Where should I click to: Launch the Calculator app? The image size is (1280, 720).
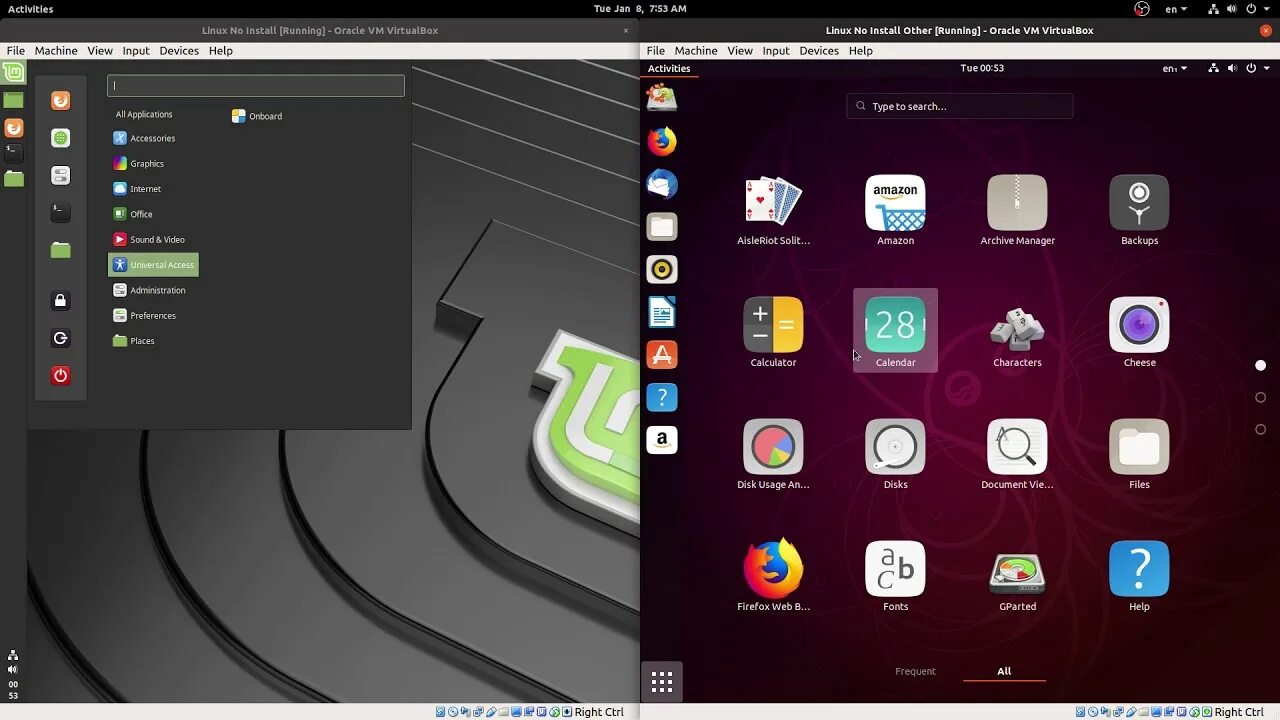point(773,332)
